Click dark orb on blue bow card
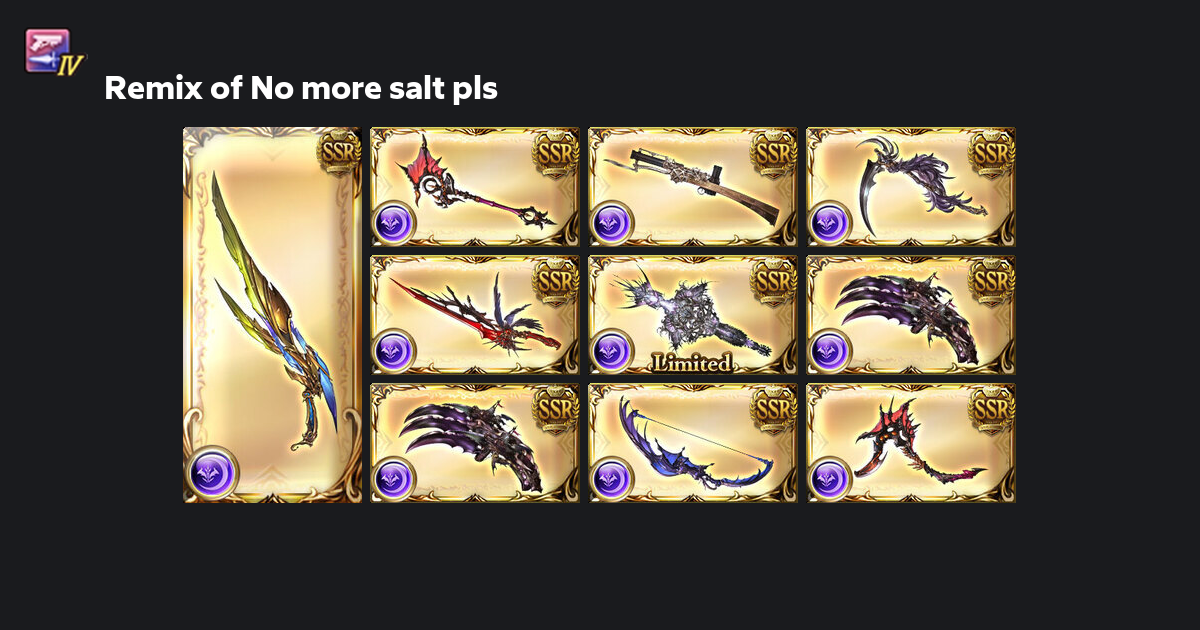This screenshot has height=630, width=1200. 611,479
